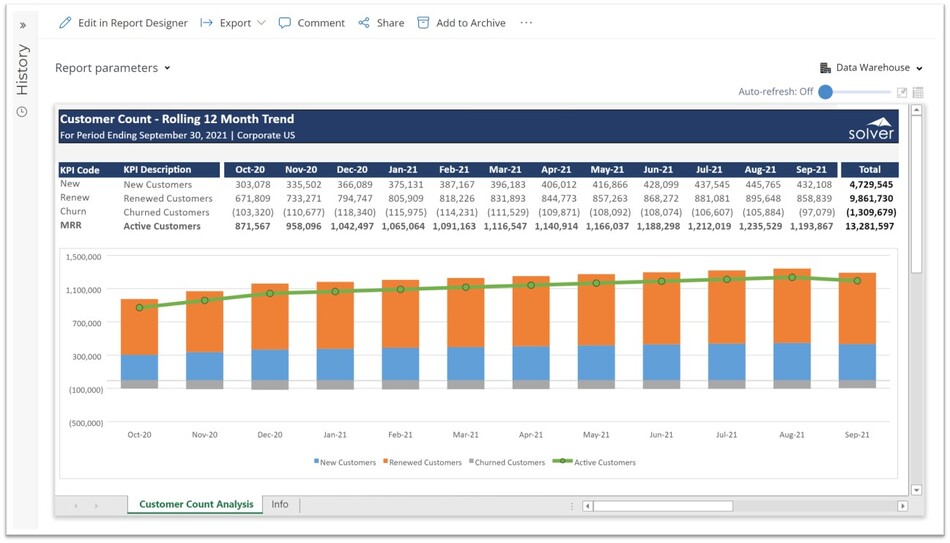Viewport: 950px width, 543px height.
Task: Click the expand report icon beside the slider
Action: pos(901,92)
